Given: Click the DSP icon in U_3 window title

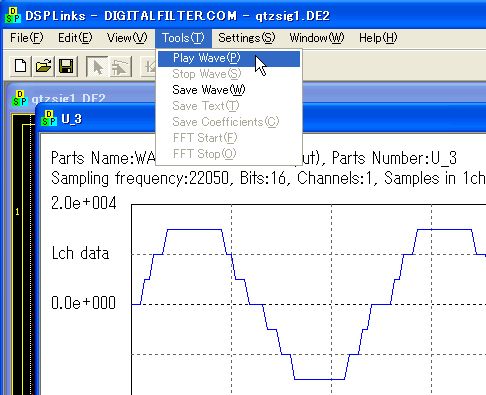Looking at the screenshot, I should point(49,118).
